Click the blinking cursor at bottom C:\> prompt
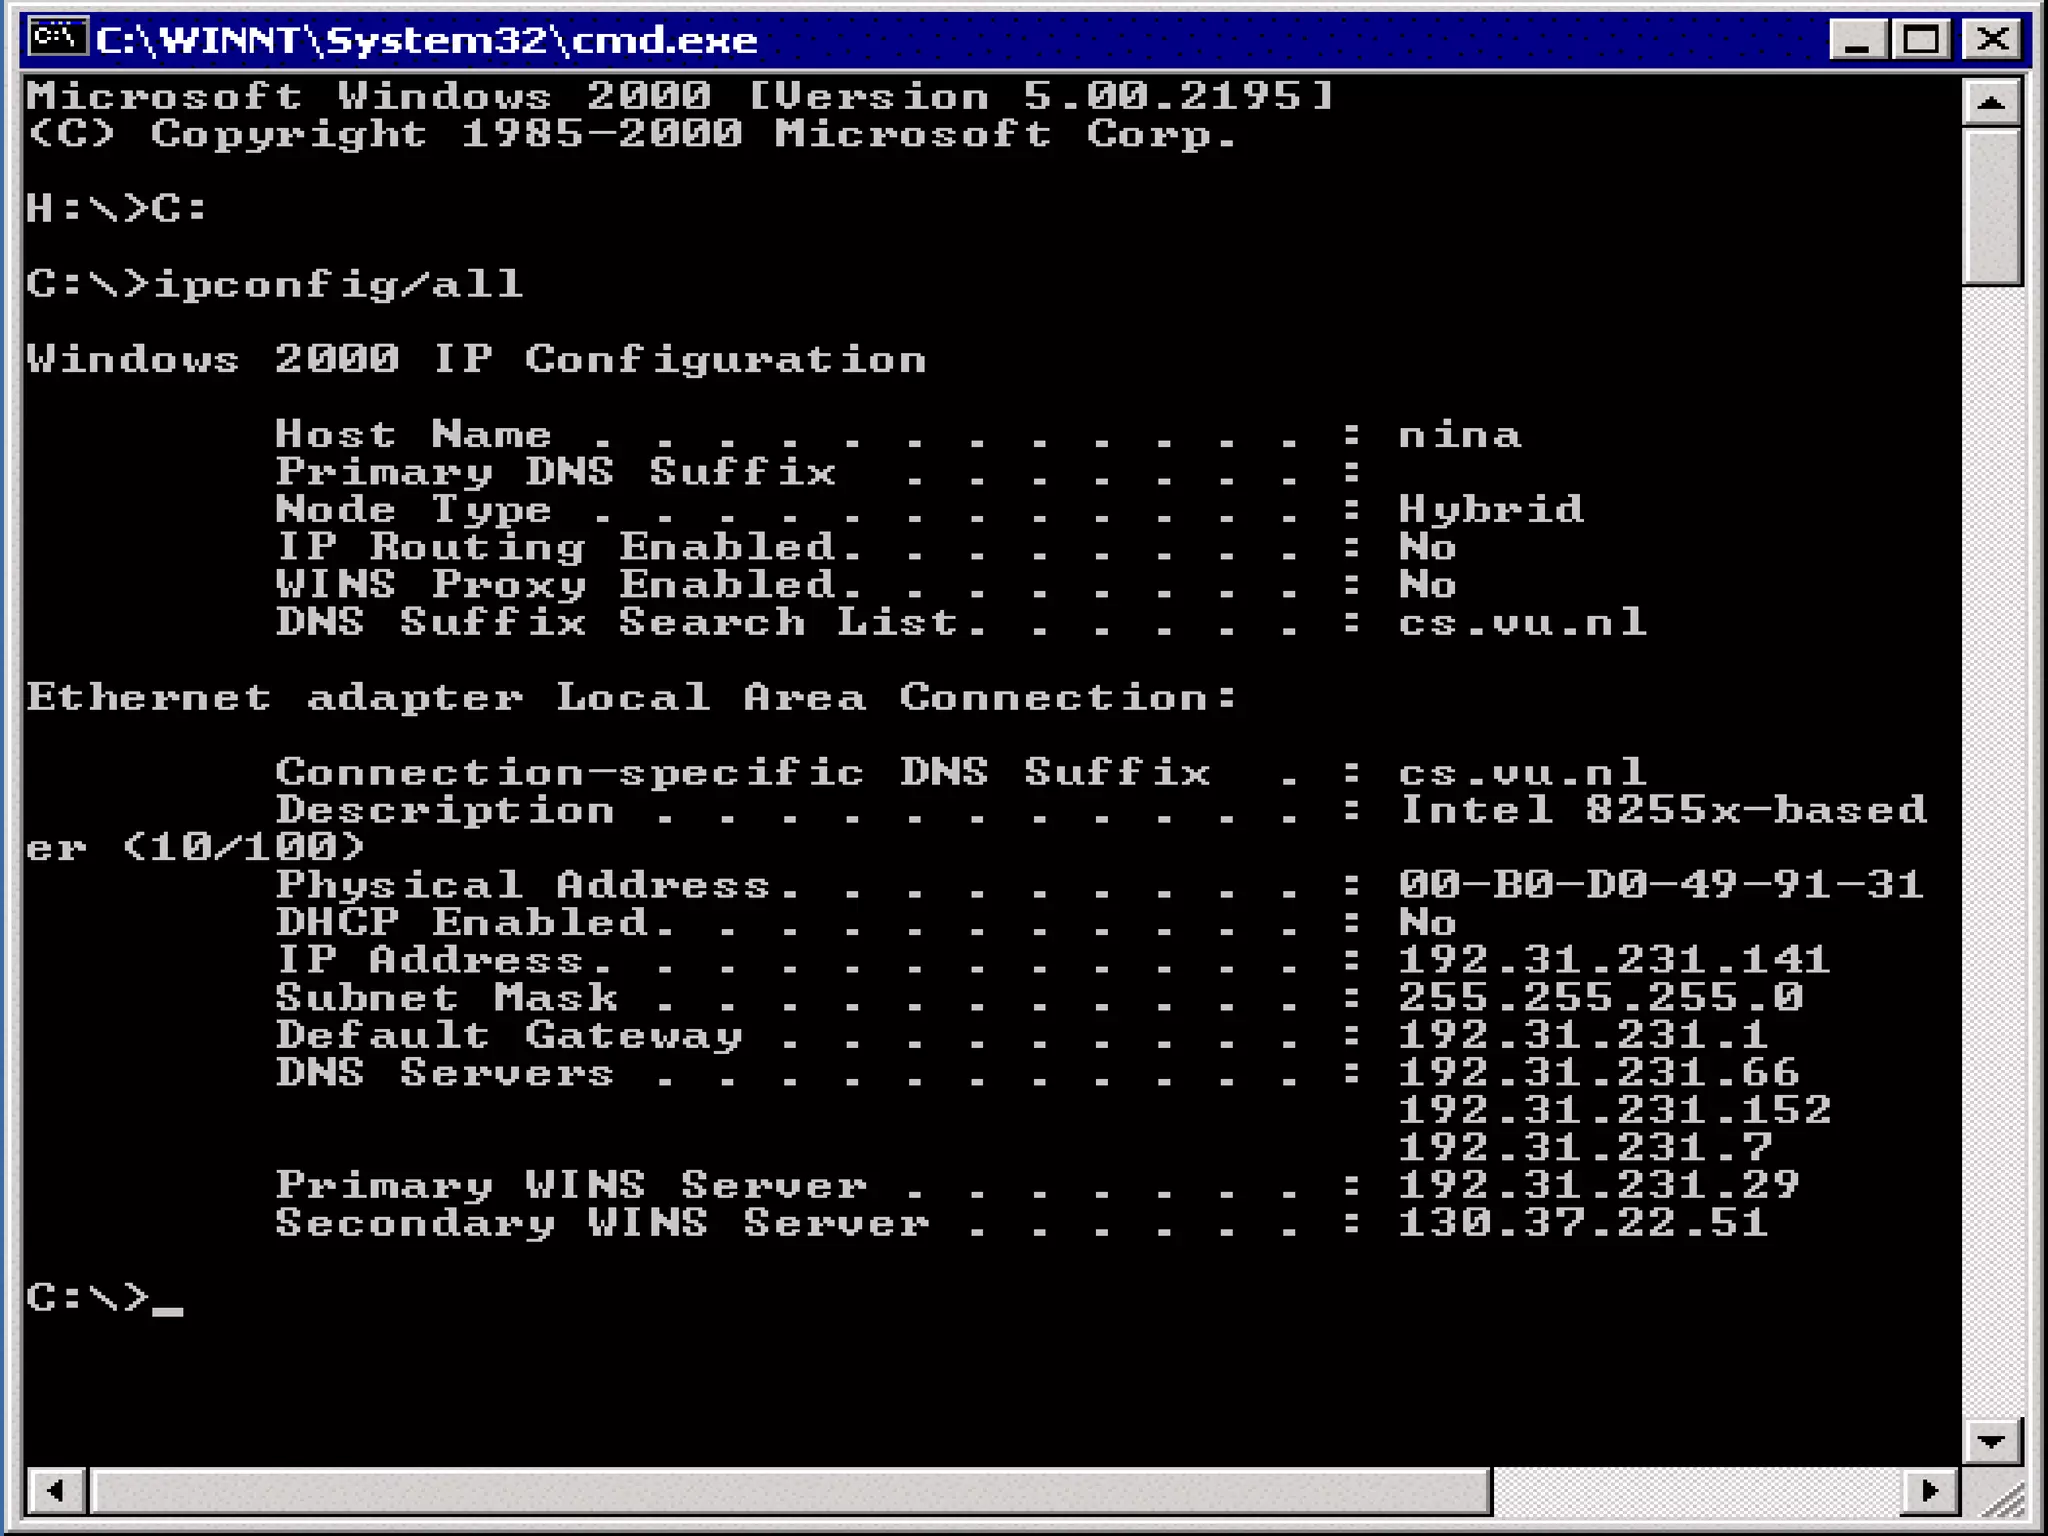This screenshot has width=2048, height=1536. click(168, 1308)
